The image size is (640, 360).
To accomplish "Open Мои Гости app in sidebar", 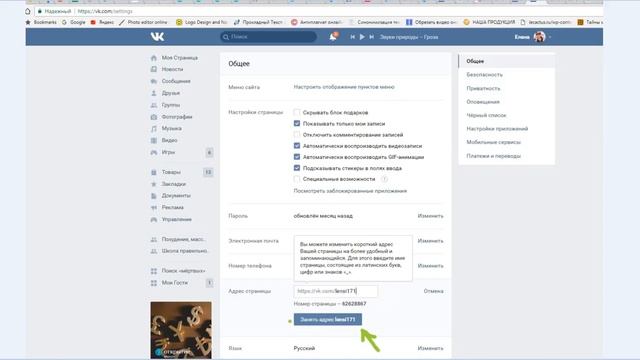I will click(175, 282).
